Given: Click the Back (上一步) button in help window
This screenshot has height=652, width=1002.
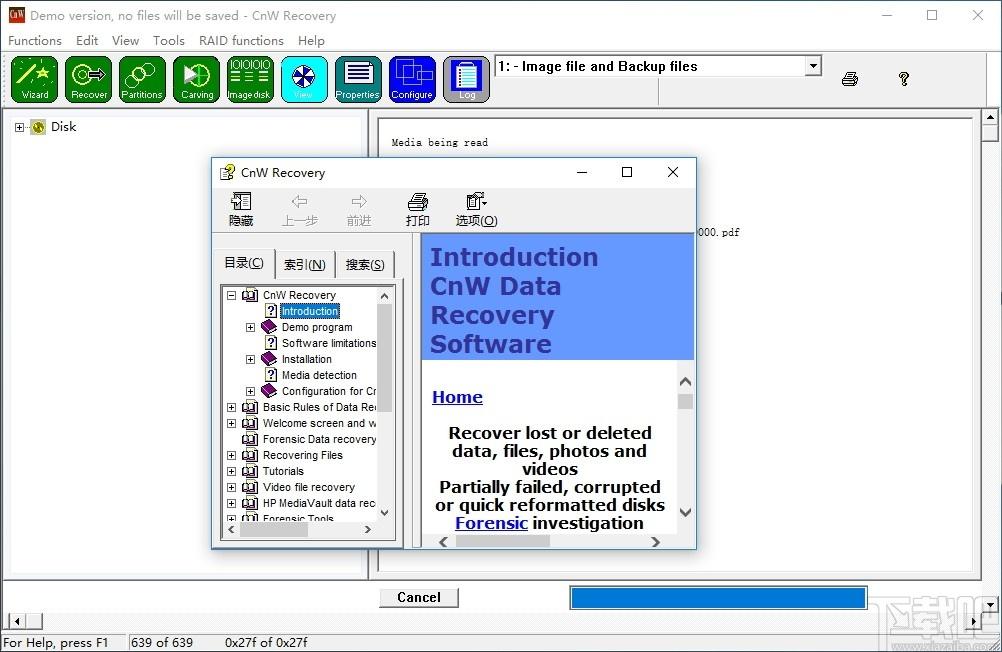Looking at the screenshot, I should click(300, 210).
